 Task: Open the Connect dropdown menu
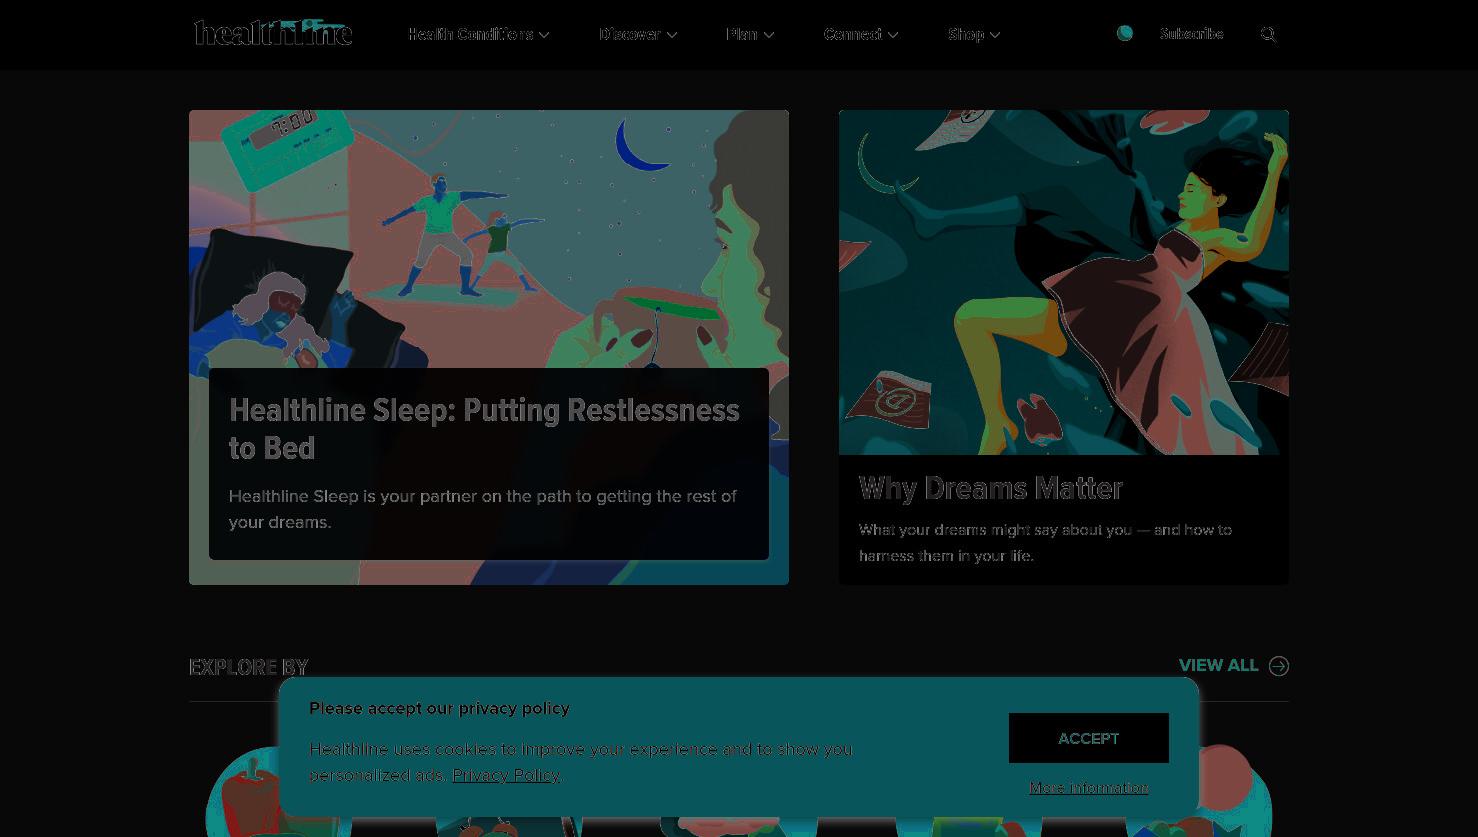coord(861,34)
